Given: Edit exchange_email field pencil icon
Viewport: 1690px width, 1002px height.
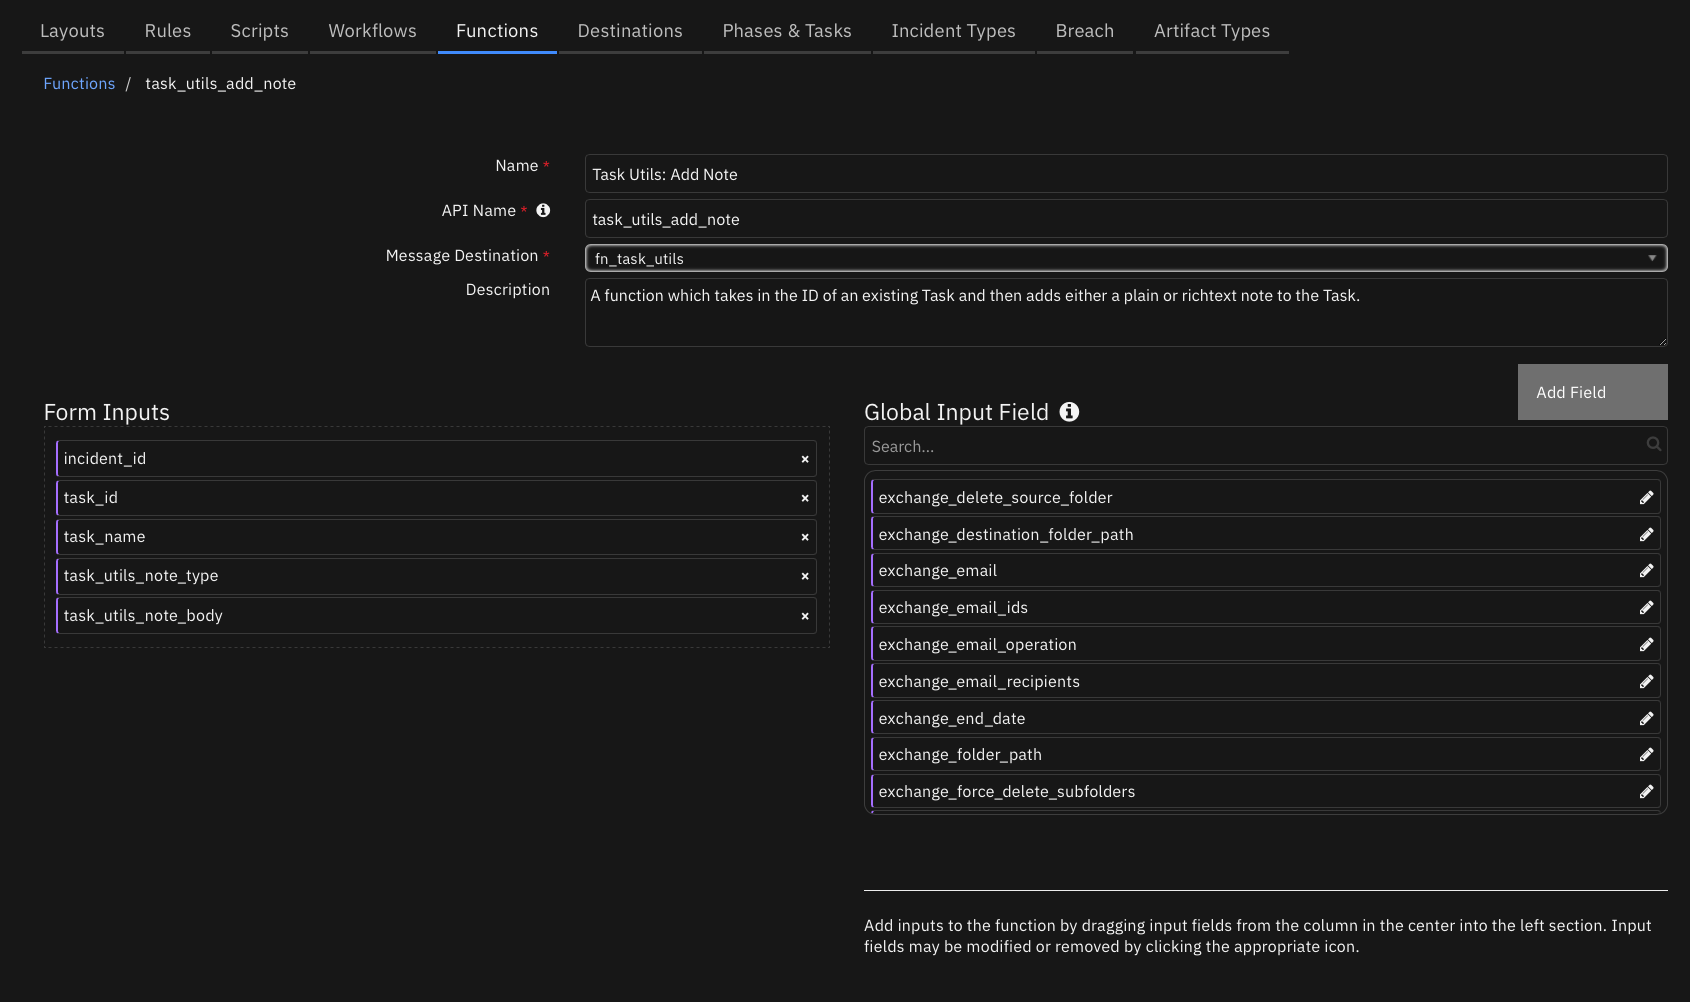Looking at the screenshot, I should [1646, 571].
